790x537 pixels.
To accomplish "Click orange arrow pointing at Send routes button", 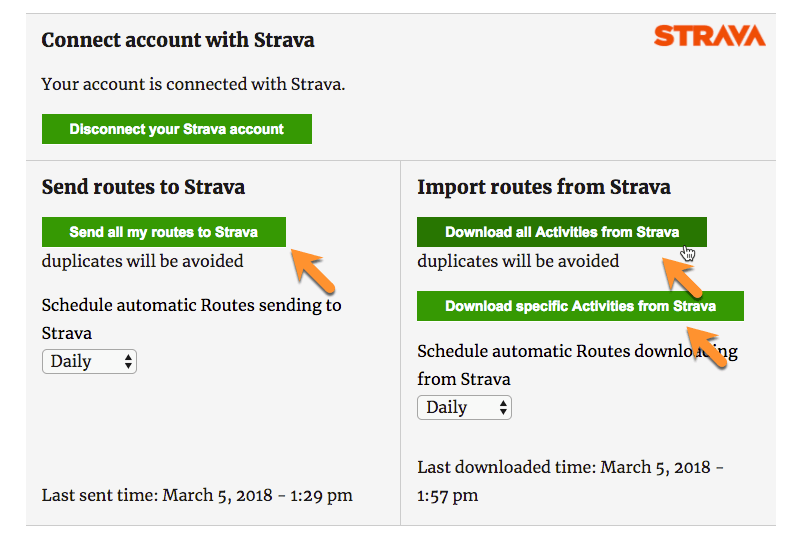I will pyautogui.click(x=311, y=269).
